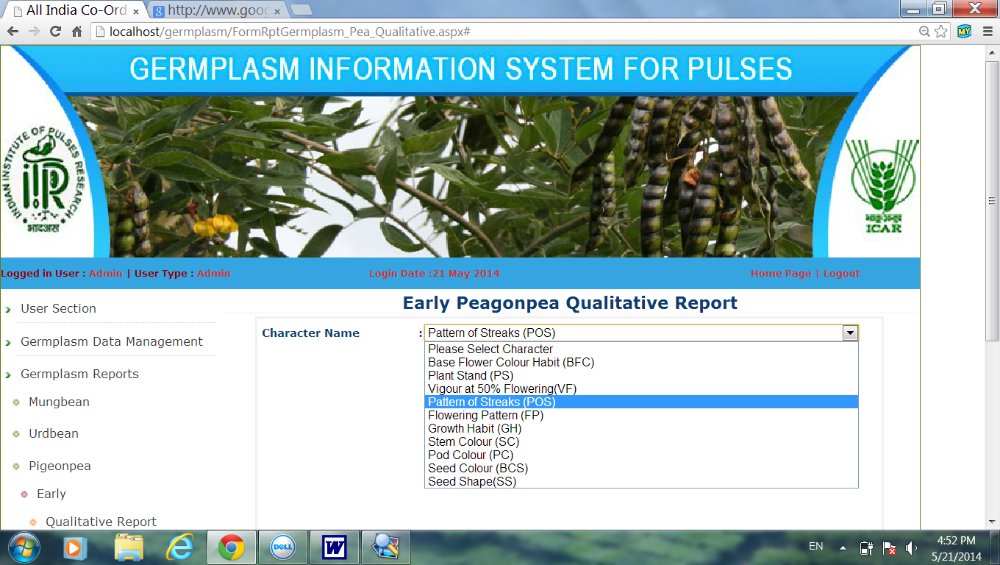Click the last pinned taskbar app icon

coord(386,548)
